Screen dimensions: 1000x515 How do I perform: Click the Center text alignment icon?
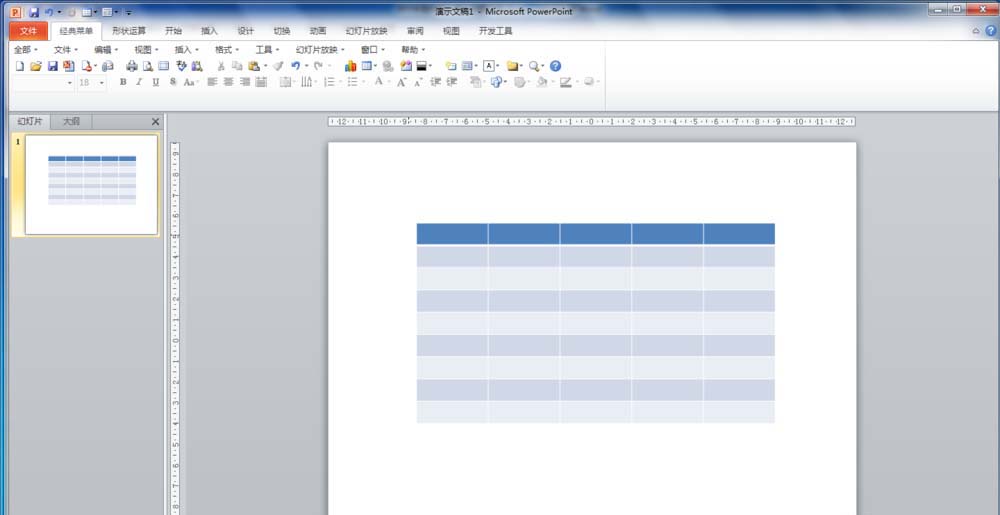[228, 82]
